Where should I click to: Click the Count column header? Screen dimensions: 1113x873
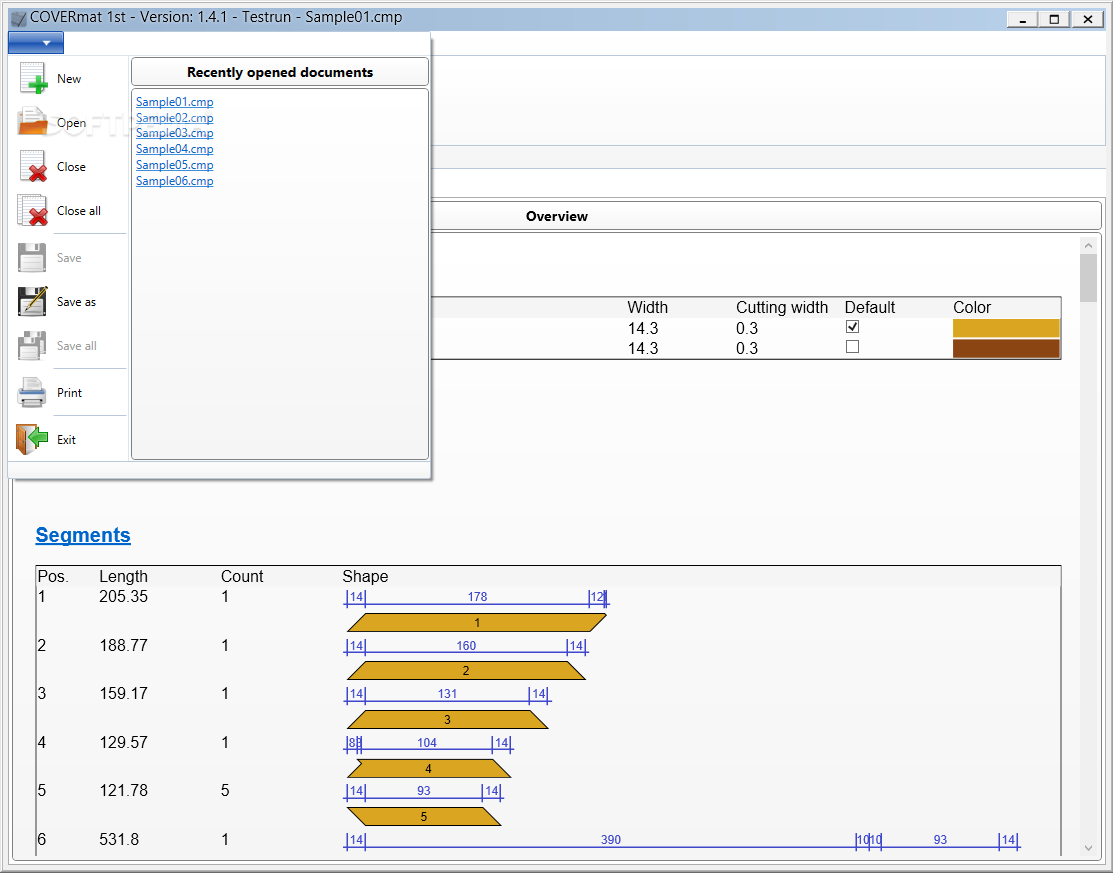click(242, 576)
